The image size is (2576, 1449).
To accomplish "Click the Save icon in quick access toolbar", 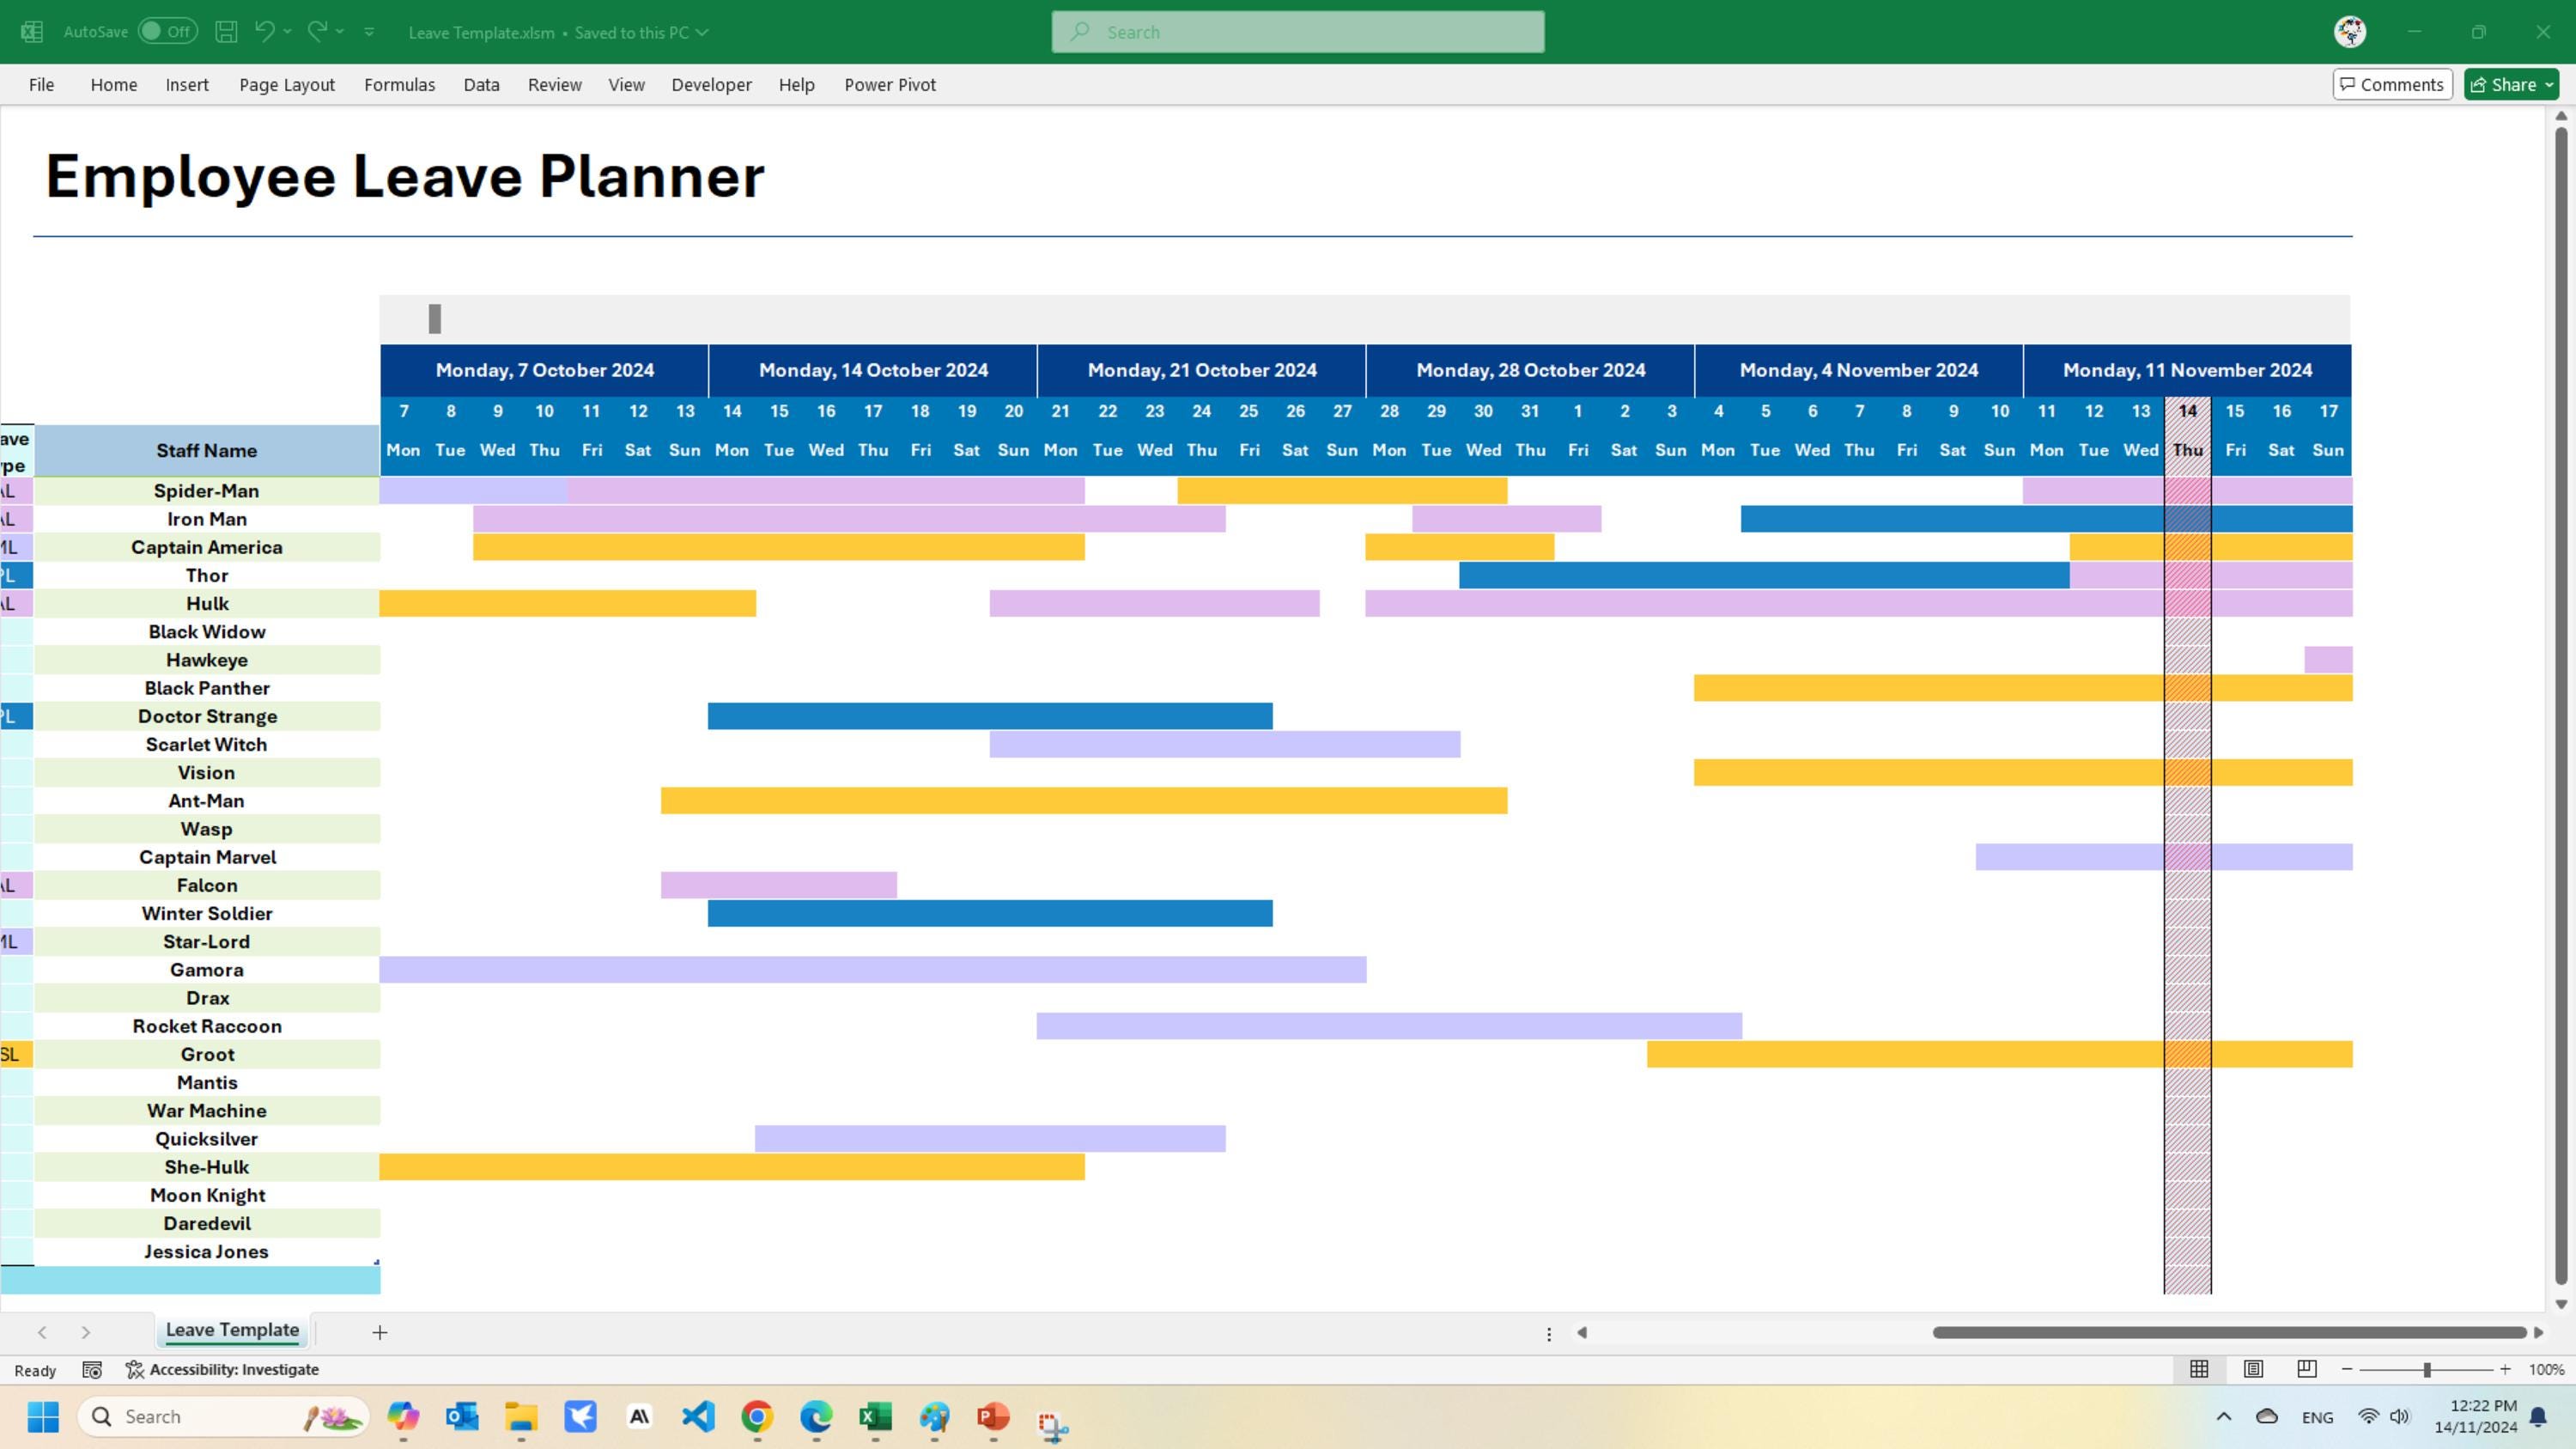I will tap(226, 31).
